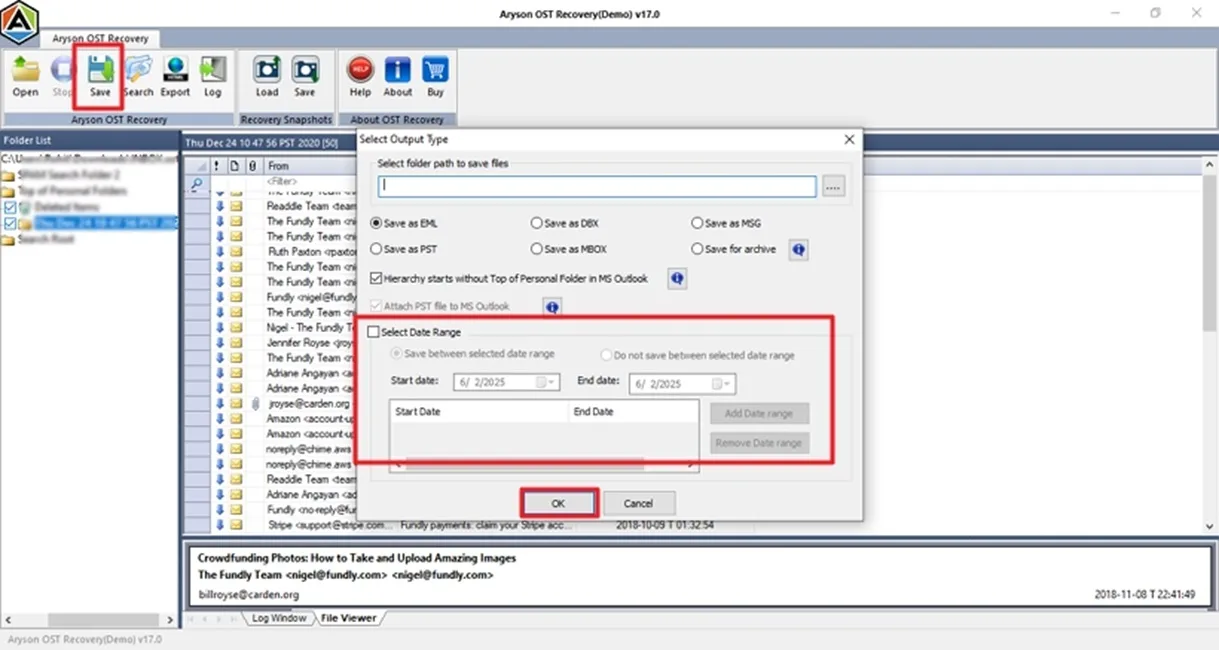1219x650 pixels.
Task: Switch to the File Viewer tab
Action: (x=348, y=618)
